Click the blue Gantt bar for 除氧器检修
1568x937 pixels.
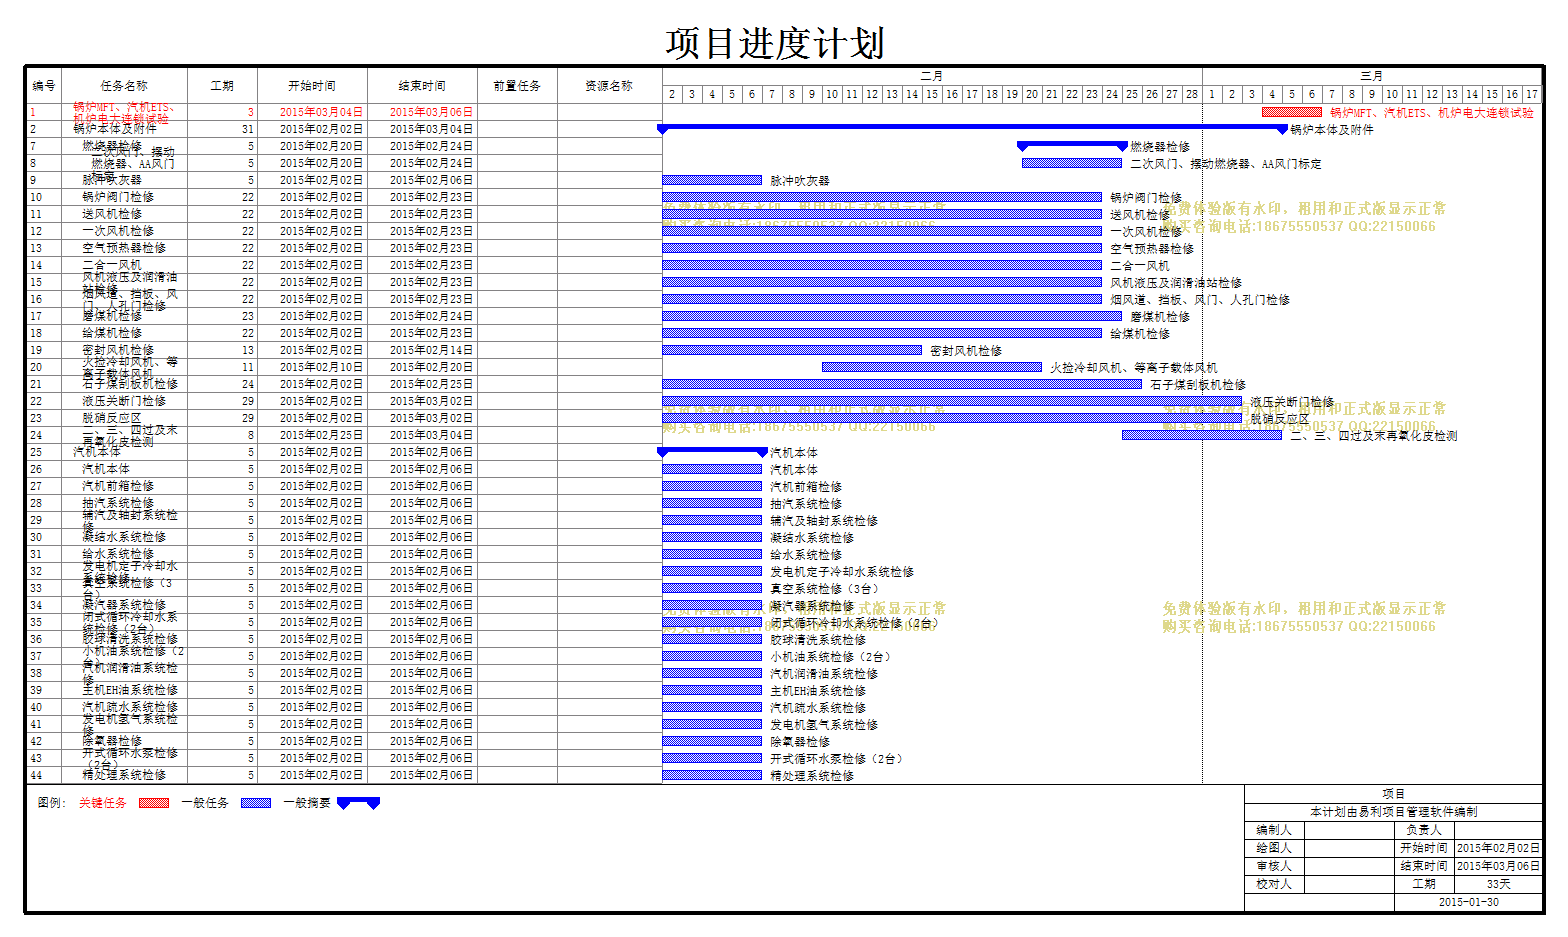(712, 741)
